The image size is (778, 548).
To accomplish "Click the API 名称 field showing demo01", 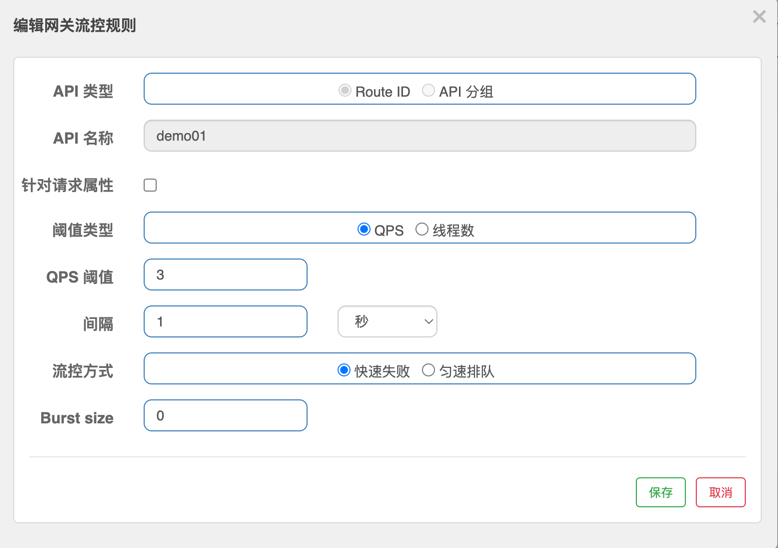I will tap(419, 136).
